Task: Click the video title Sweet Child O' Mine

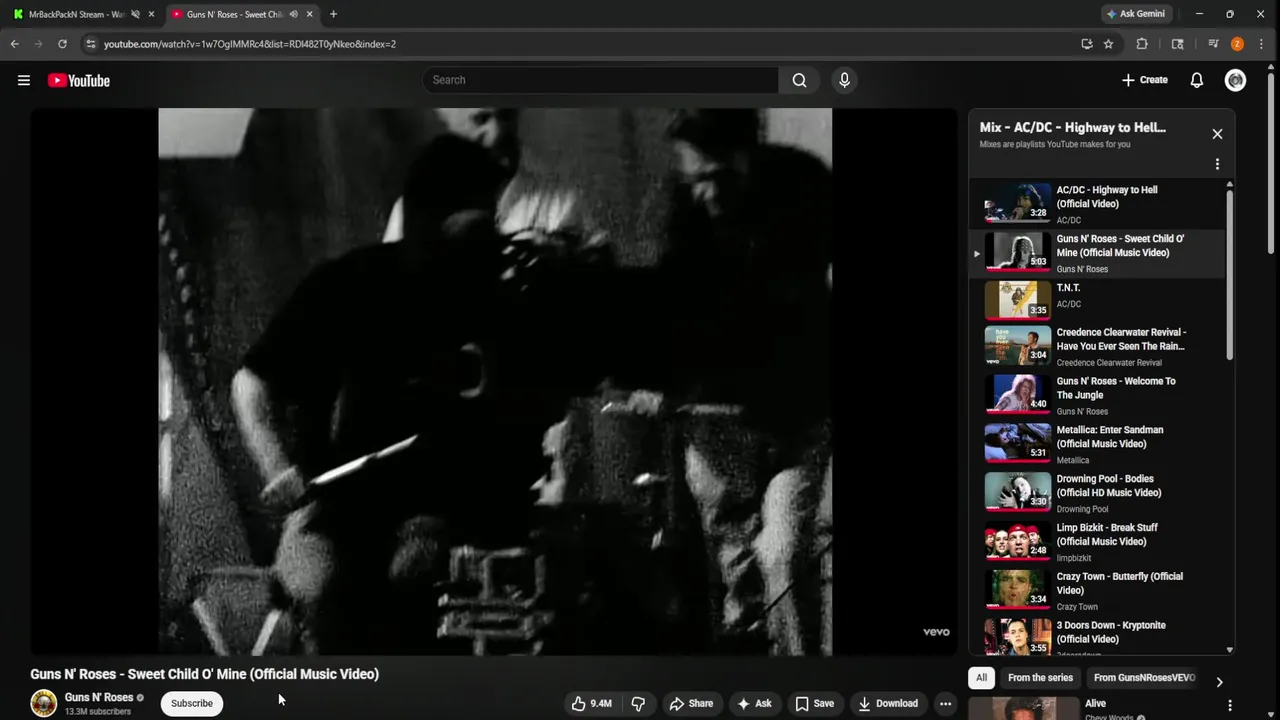Action: click(x=204, y=674)
